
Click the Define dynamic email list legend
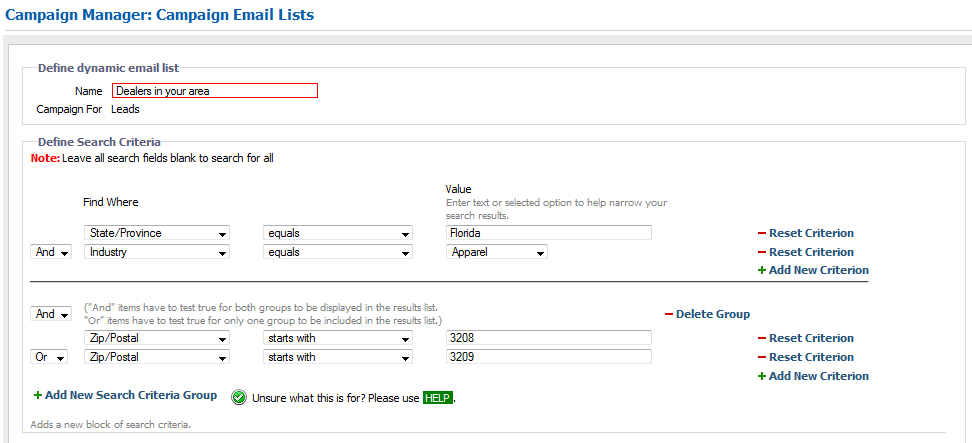[108, 68]
